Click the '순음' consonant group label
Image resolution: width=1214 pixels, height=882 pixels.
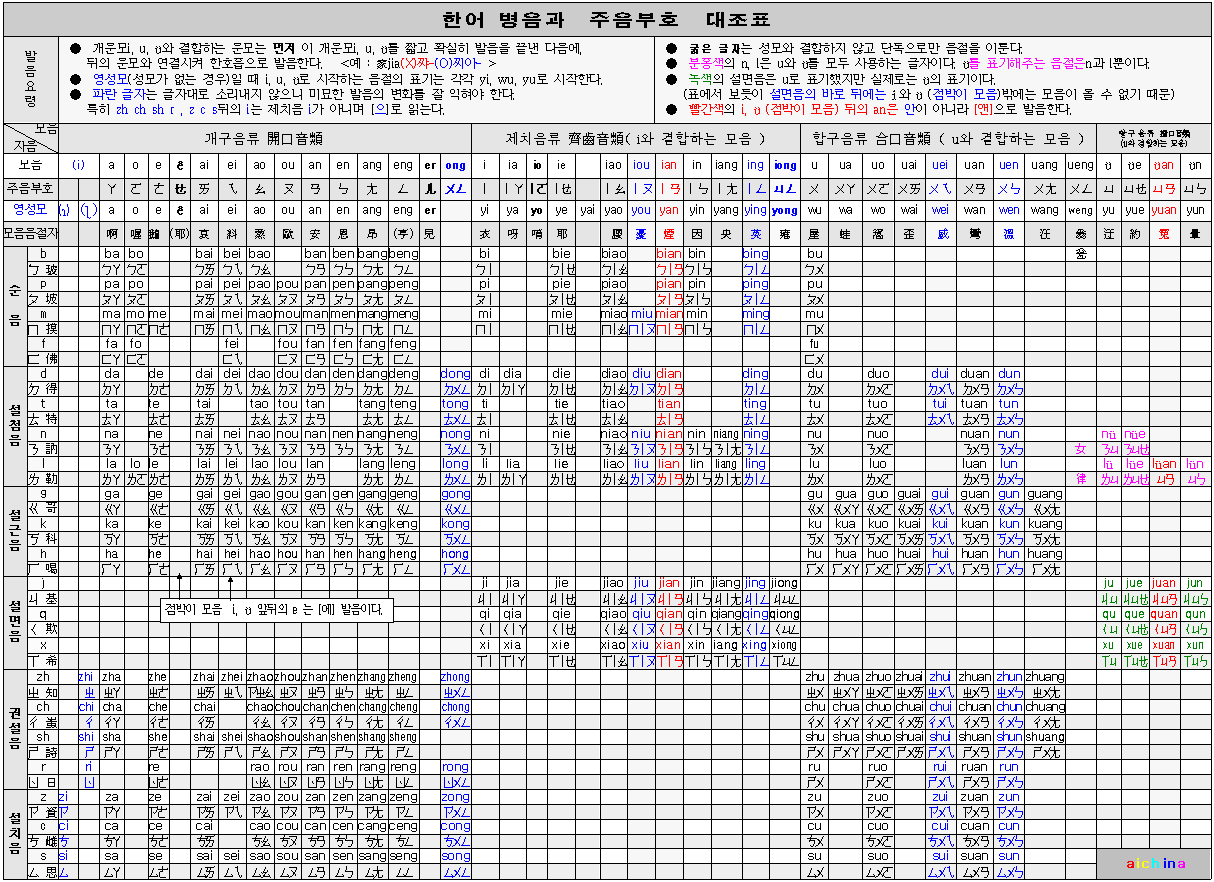tap(14, 305)
